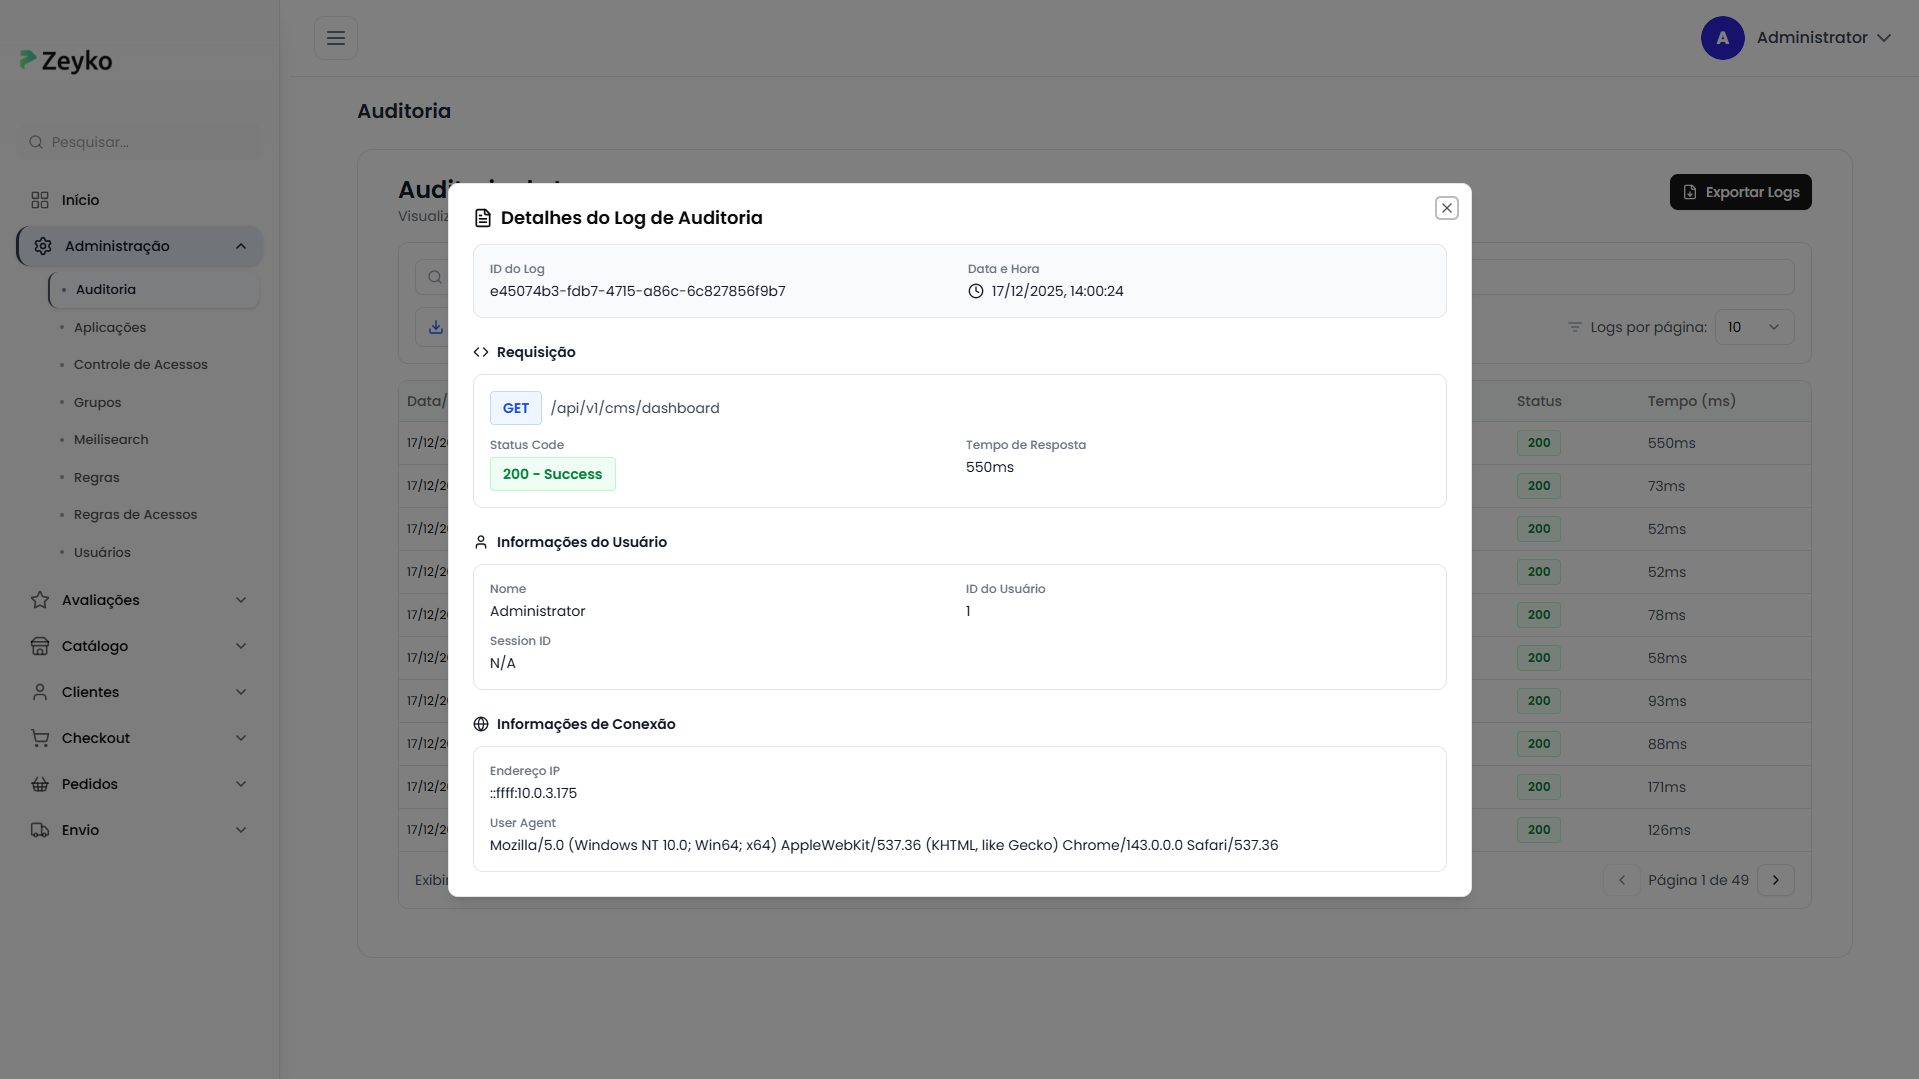The image size is (1919, 1079).
Task: Go to the next page of logs
Action: tap(1776, 880)
